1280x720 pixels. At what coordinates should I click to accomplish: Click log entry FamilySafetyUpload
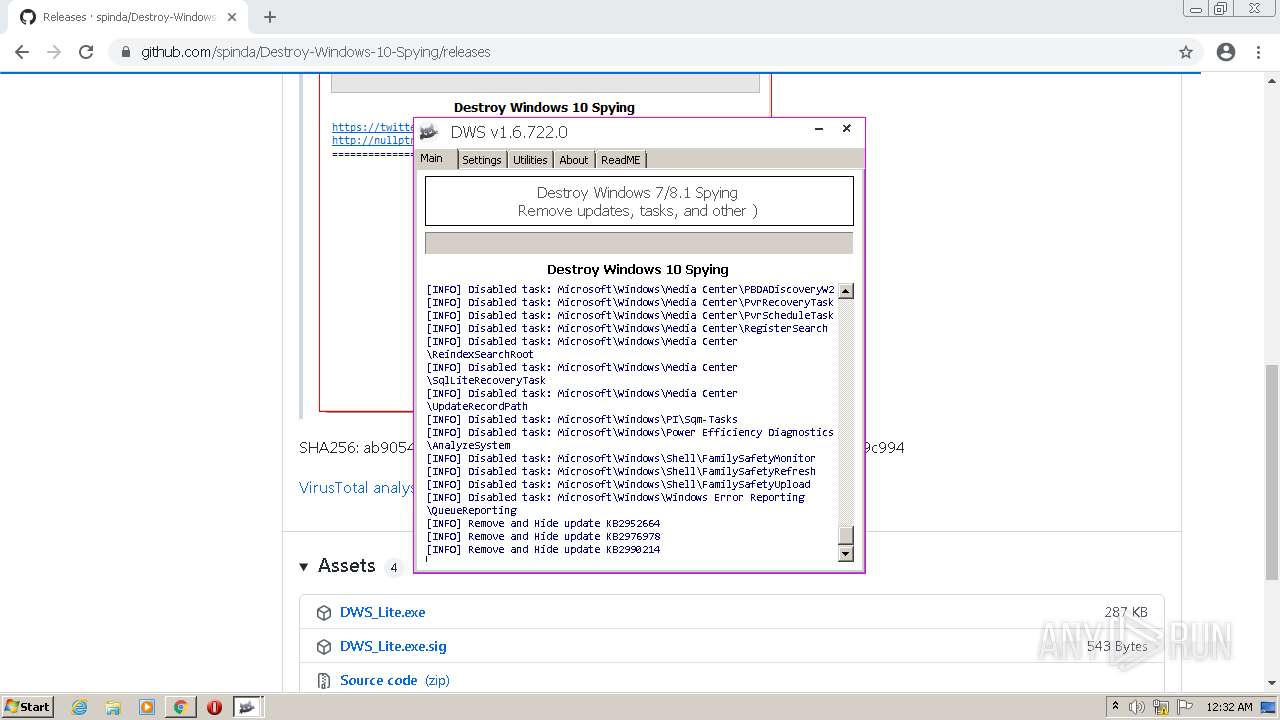[619, 484]
